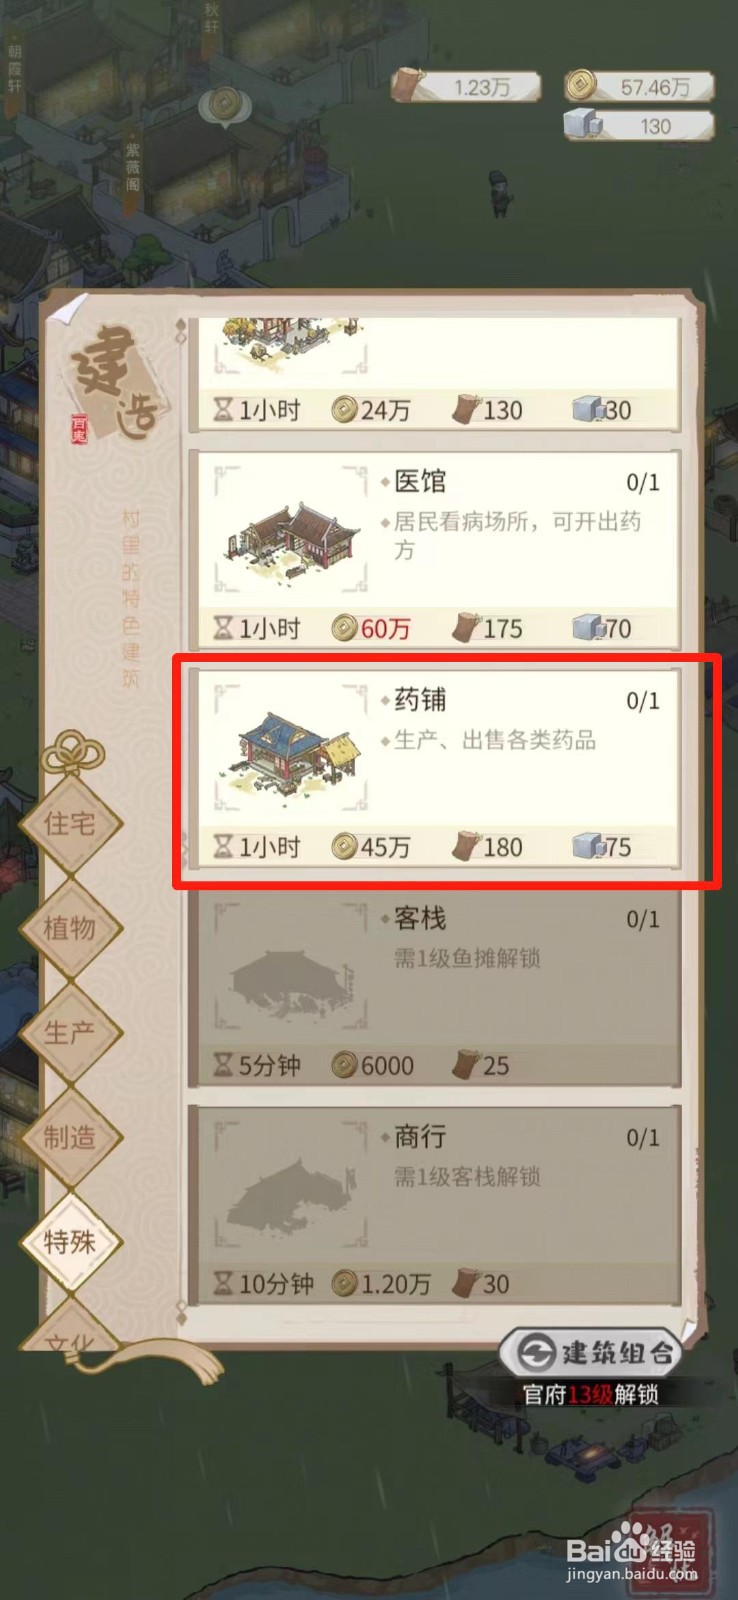Open the 生产 category tab

71,1033
